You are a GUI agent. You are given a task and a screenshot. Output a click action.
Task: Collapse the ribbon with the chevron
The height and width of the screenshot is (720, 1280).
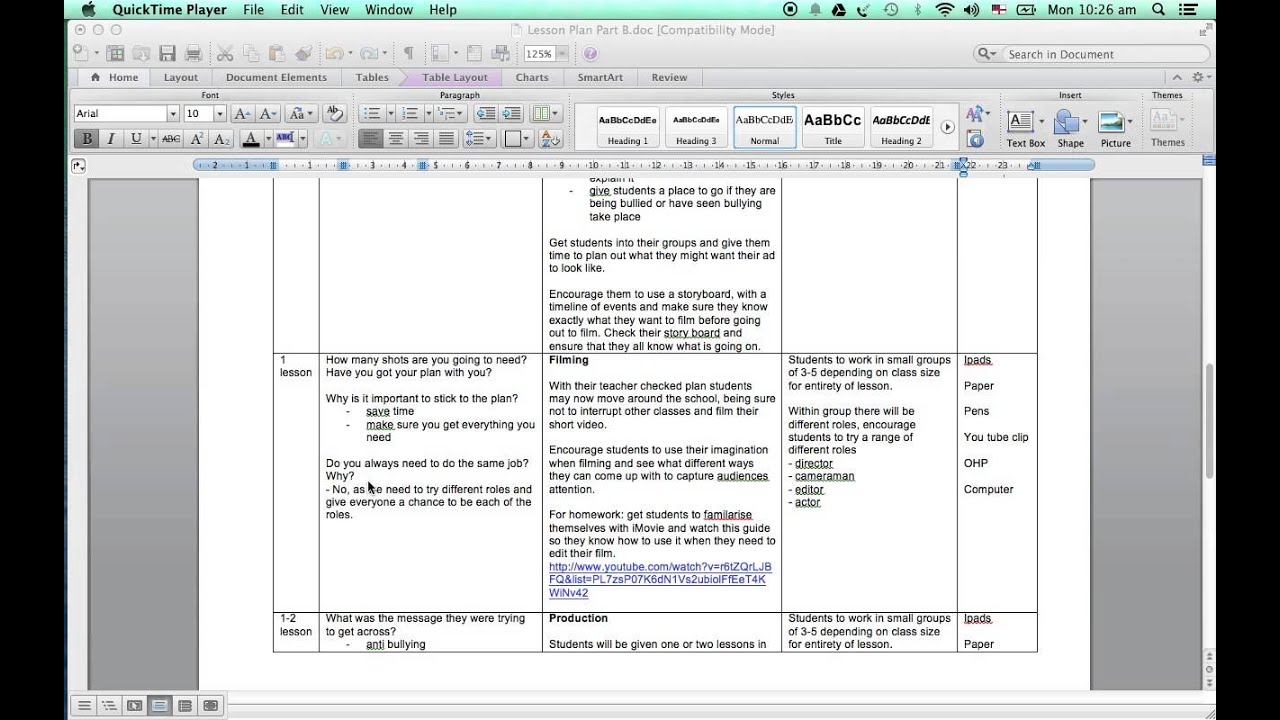pyautogui.click(x=1175, y=77)
